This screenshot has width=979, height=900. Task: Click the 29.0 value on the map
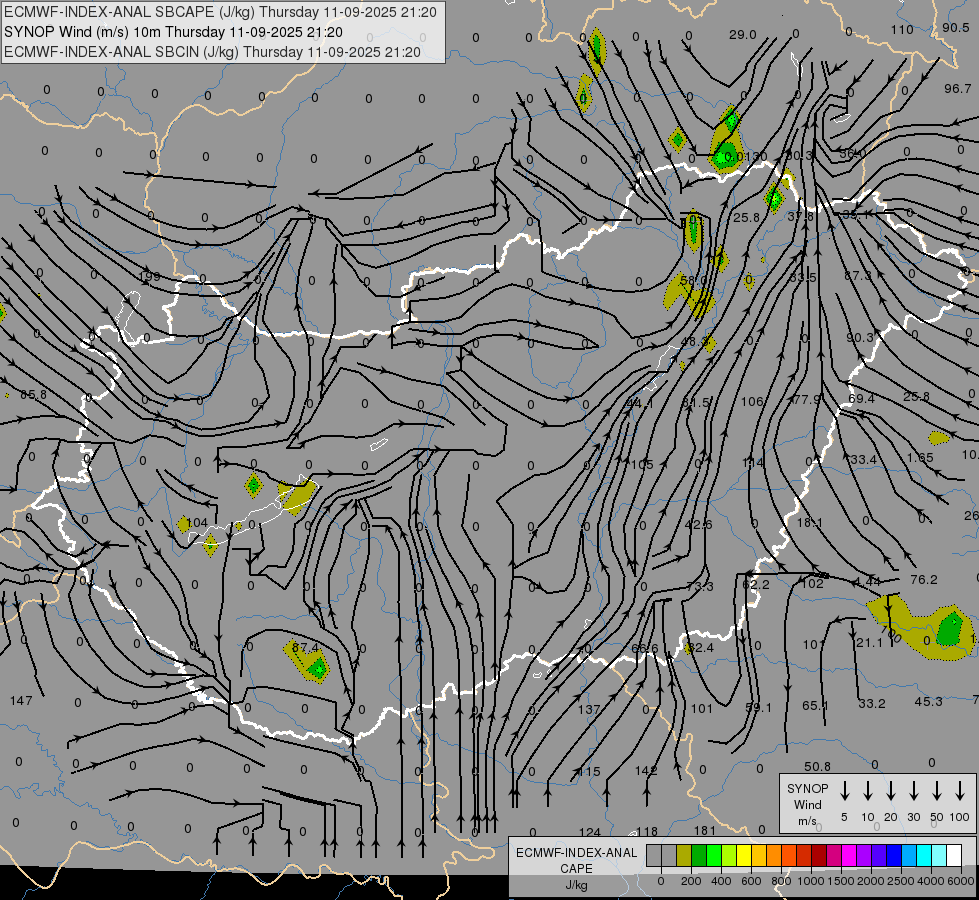pyautogui.click(x=742, y=34)
